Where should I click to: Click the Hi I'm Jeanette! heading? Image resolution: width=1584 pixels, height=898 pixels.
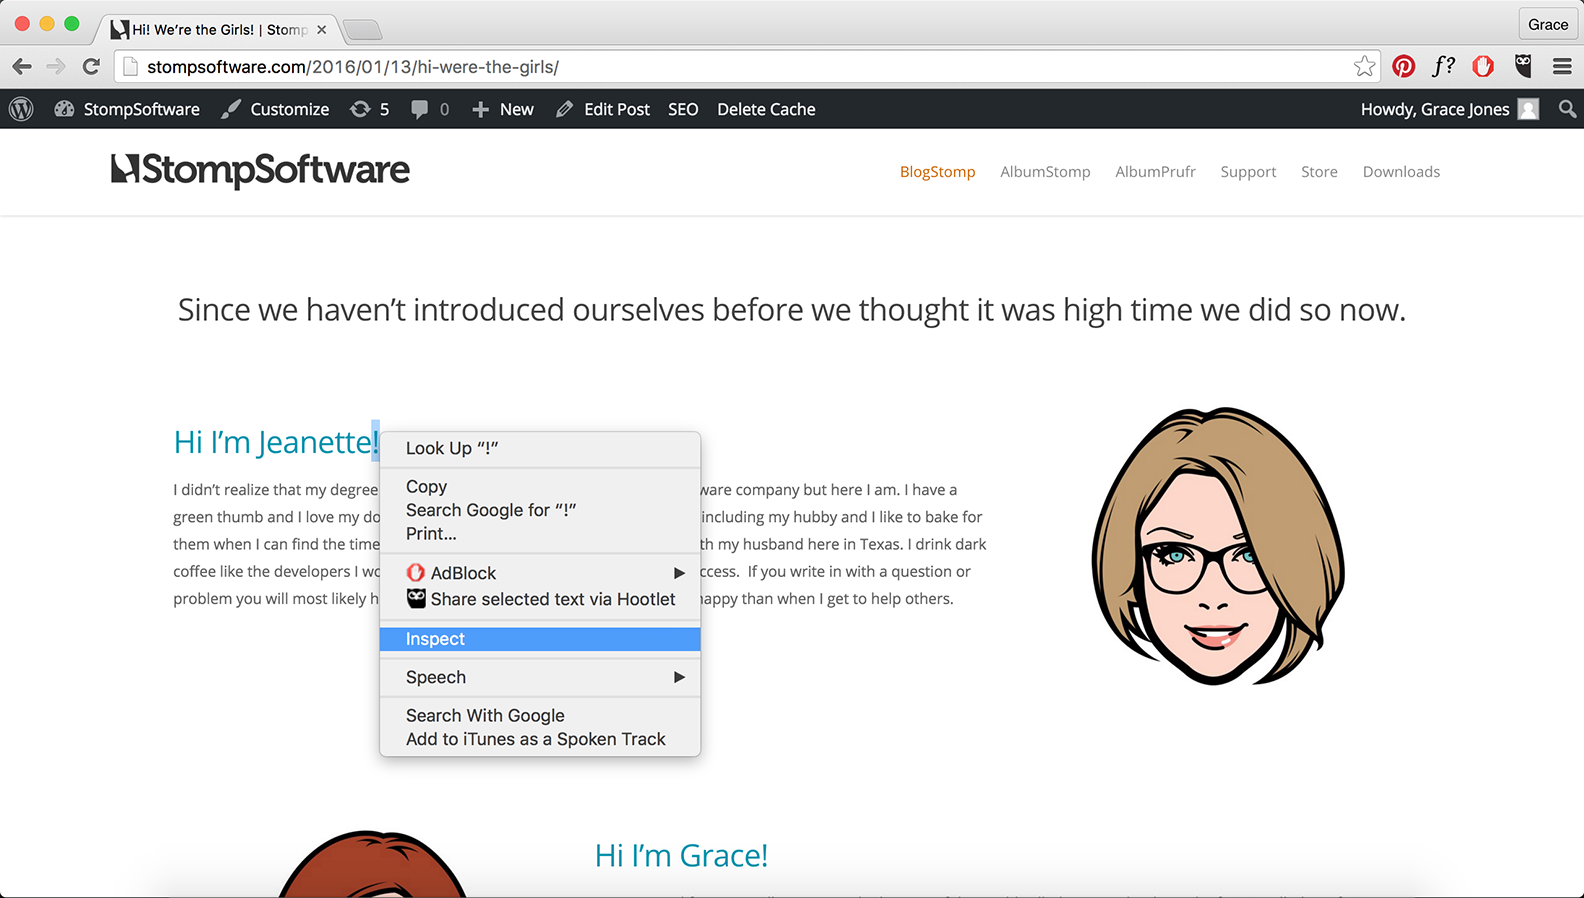276,442
